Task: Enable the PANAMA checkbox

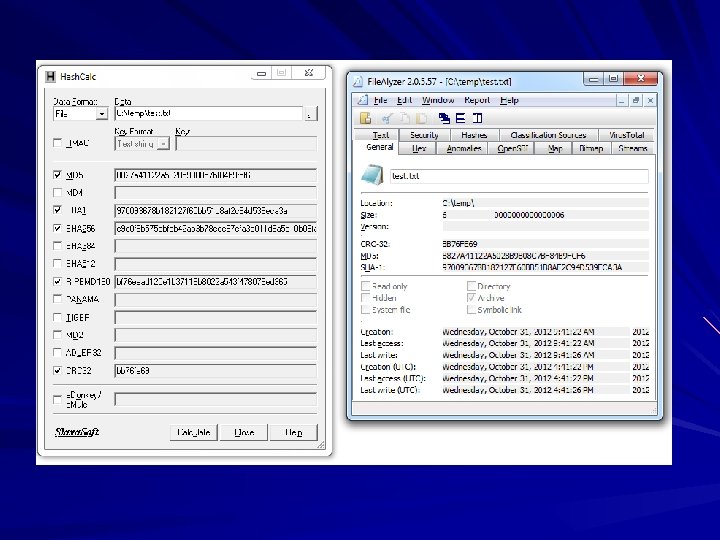Action: click(x=57, y=299)
